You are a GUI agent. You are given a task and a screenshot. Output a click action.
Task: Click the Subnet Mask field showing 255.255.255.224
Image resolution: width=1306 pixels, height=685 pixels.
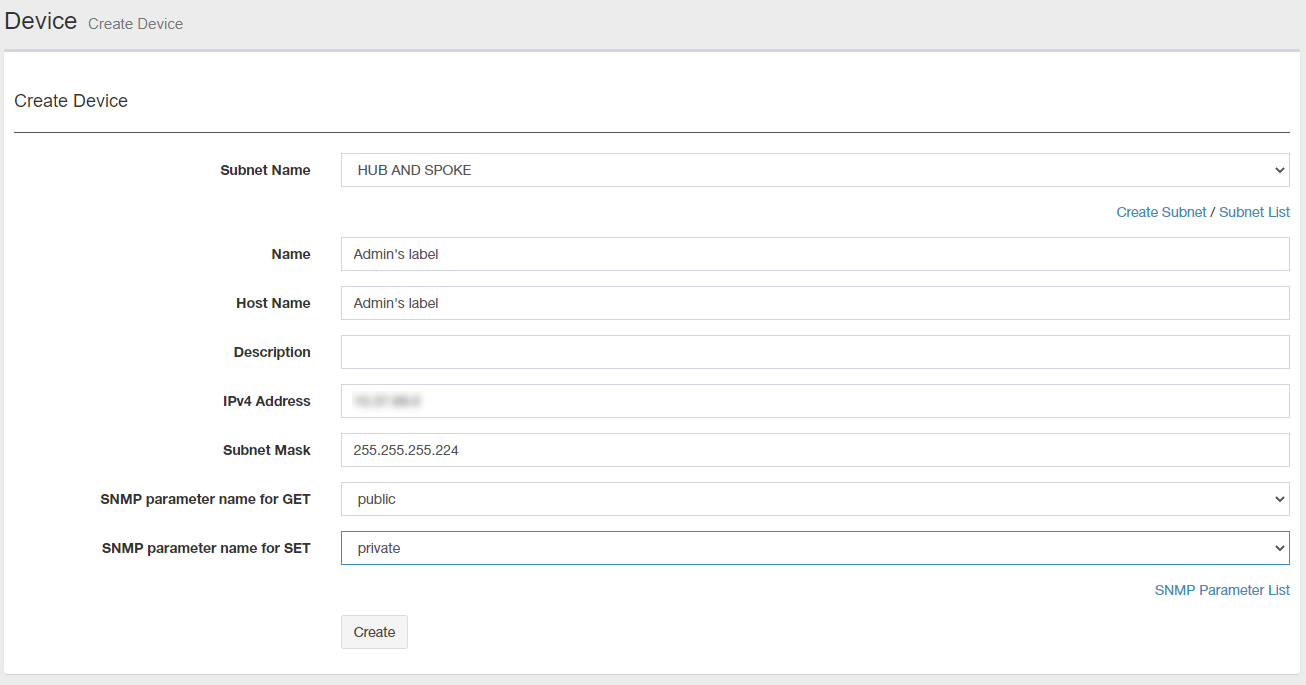click(814, 450)
